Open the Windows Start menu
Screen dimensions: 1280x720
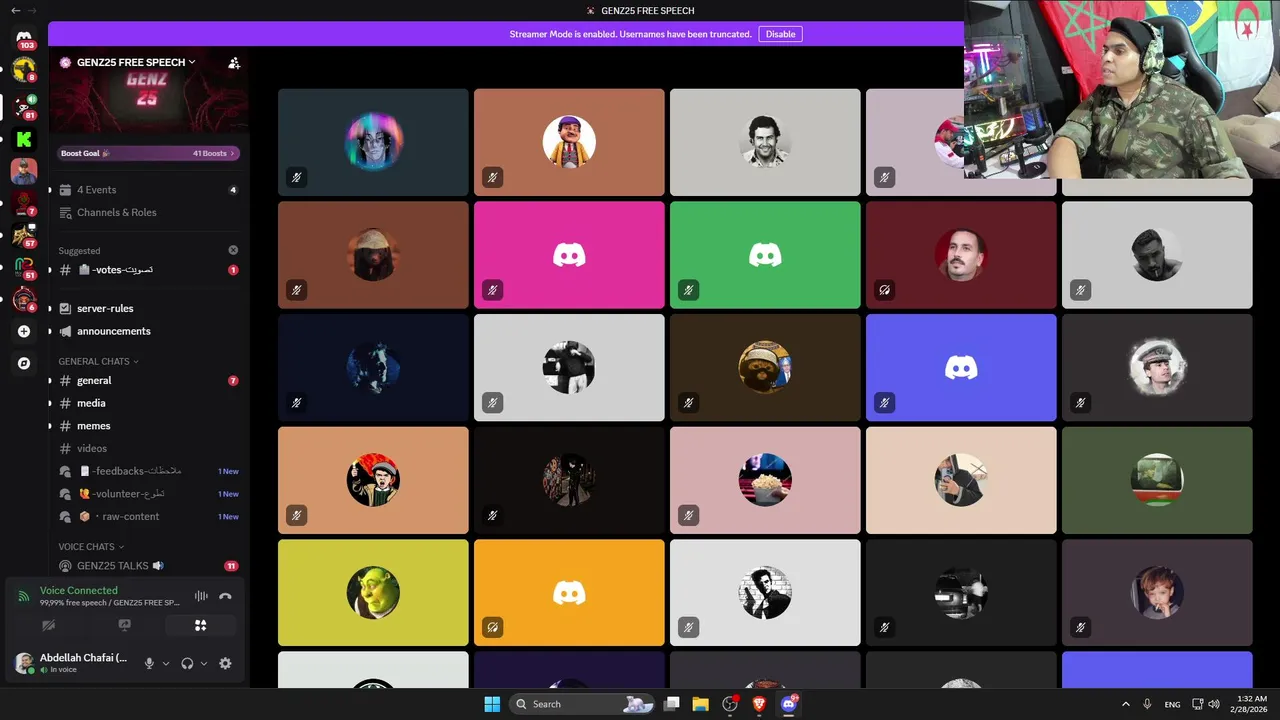(x=492, y=704)
